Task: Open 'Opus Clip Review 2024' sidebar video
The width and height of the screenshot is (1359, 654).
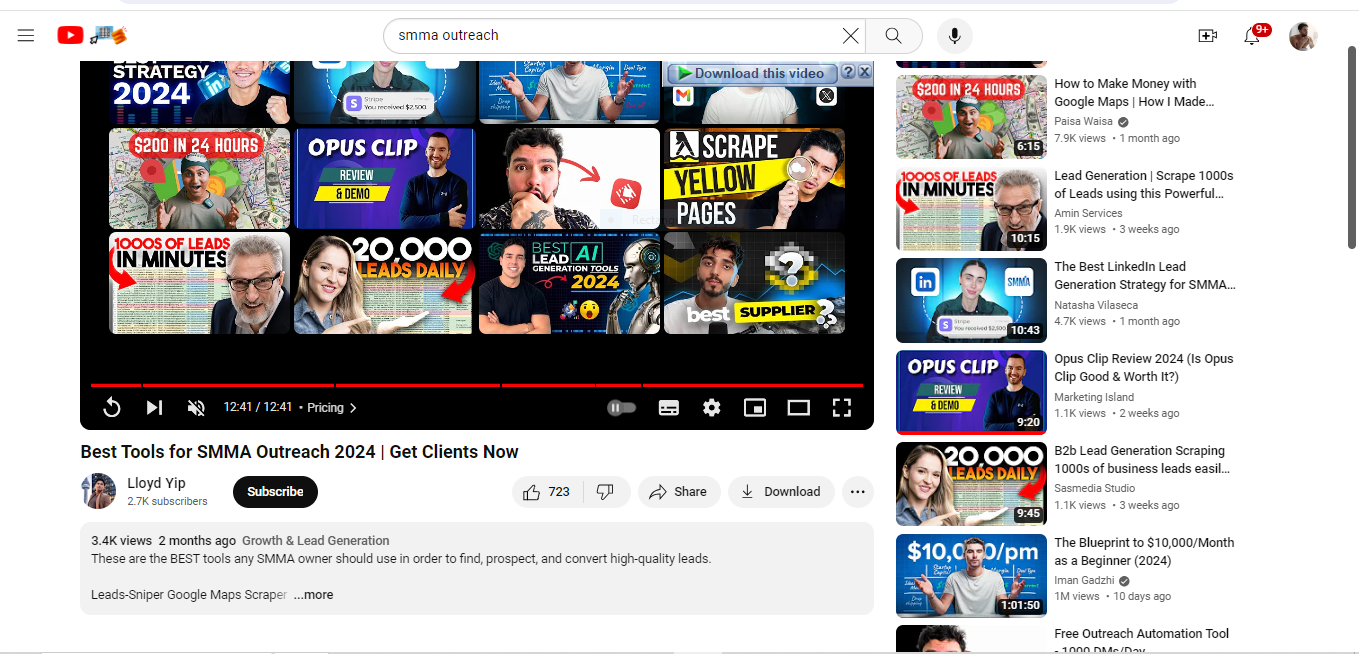Action: click(1144, 368)
